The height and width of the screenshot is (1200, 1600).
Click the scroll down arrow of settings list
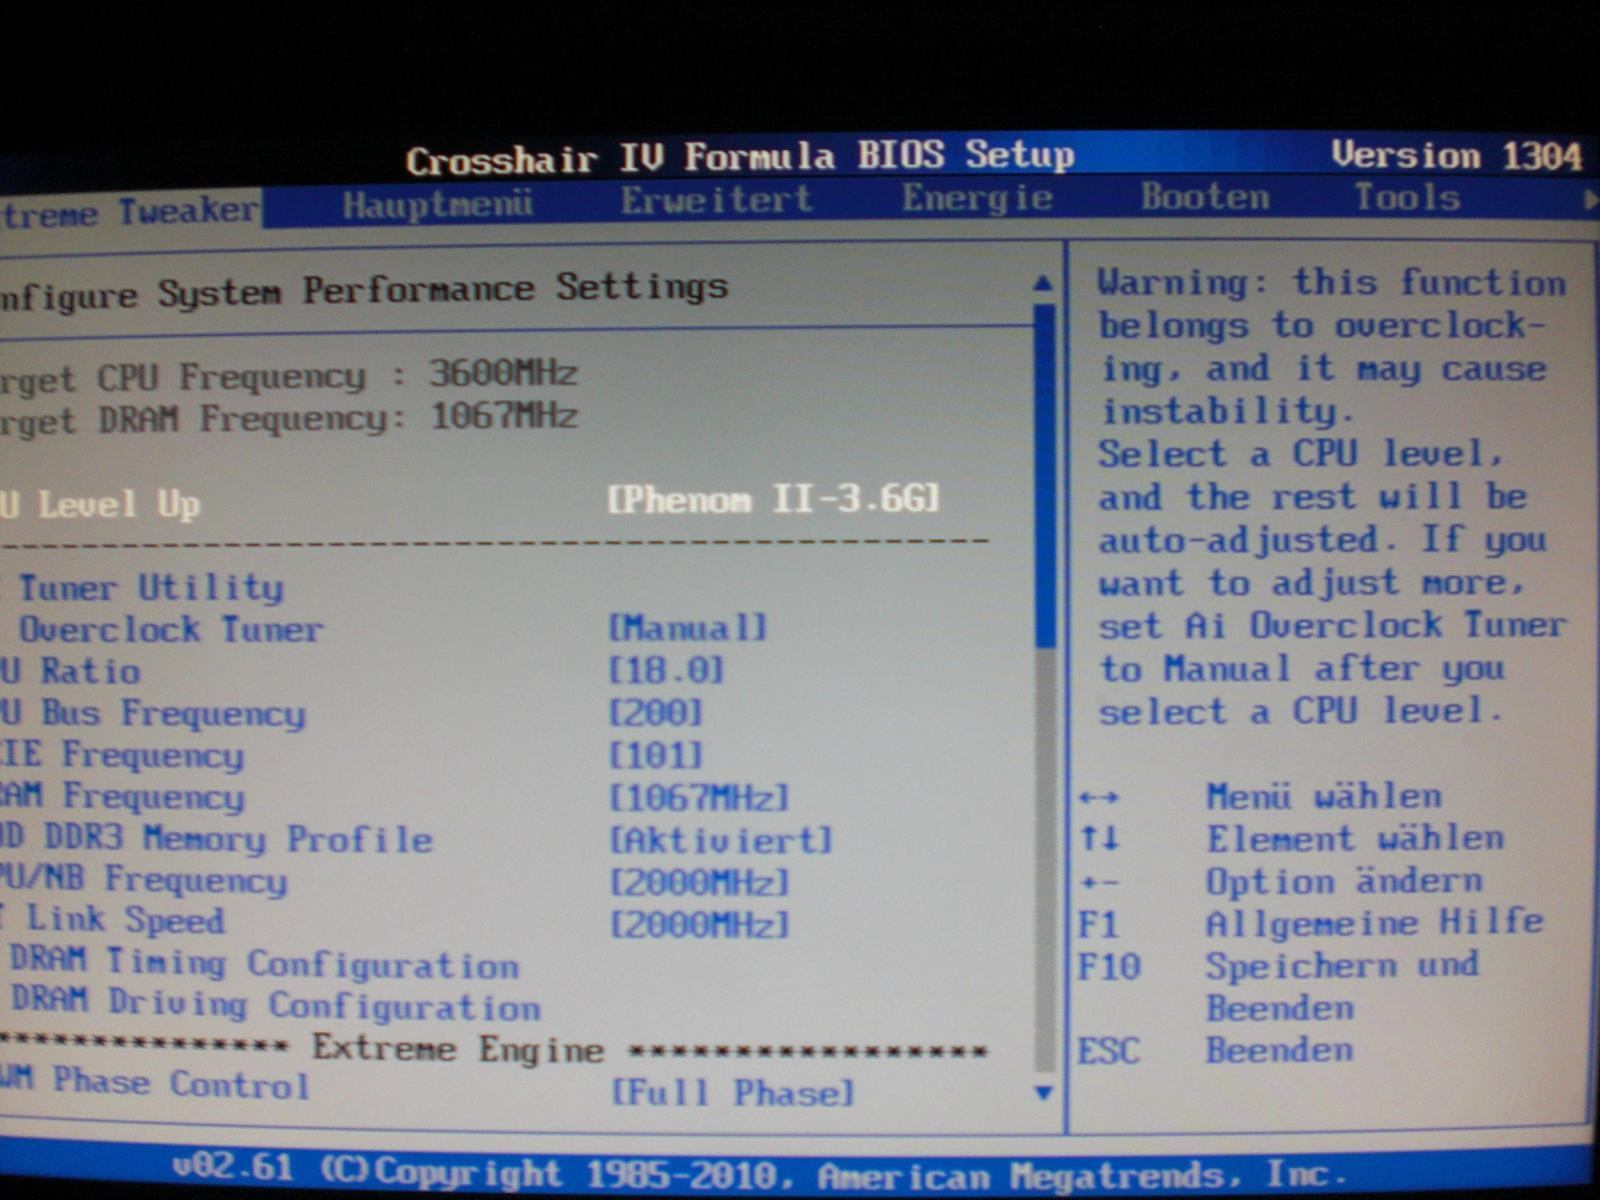click(x=1043, y=1093)
